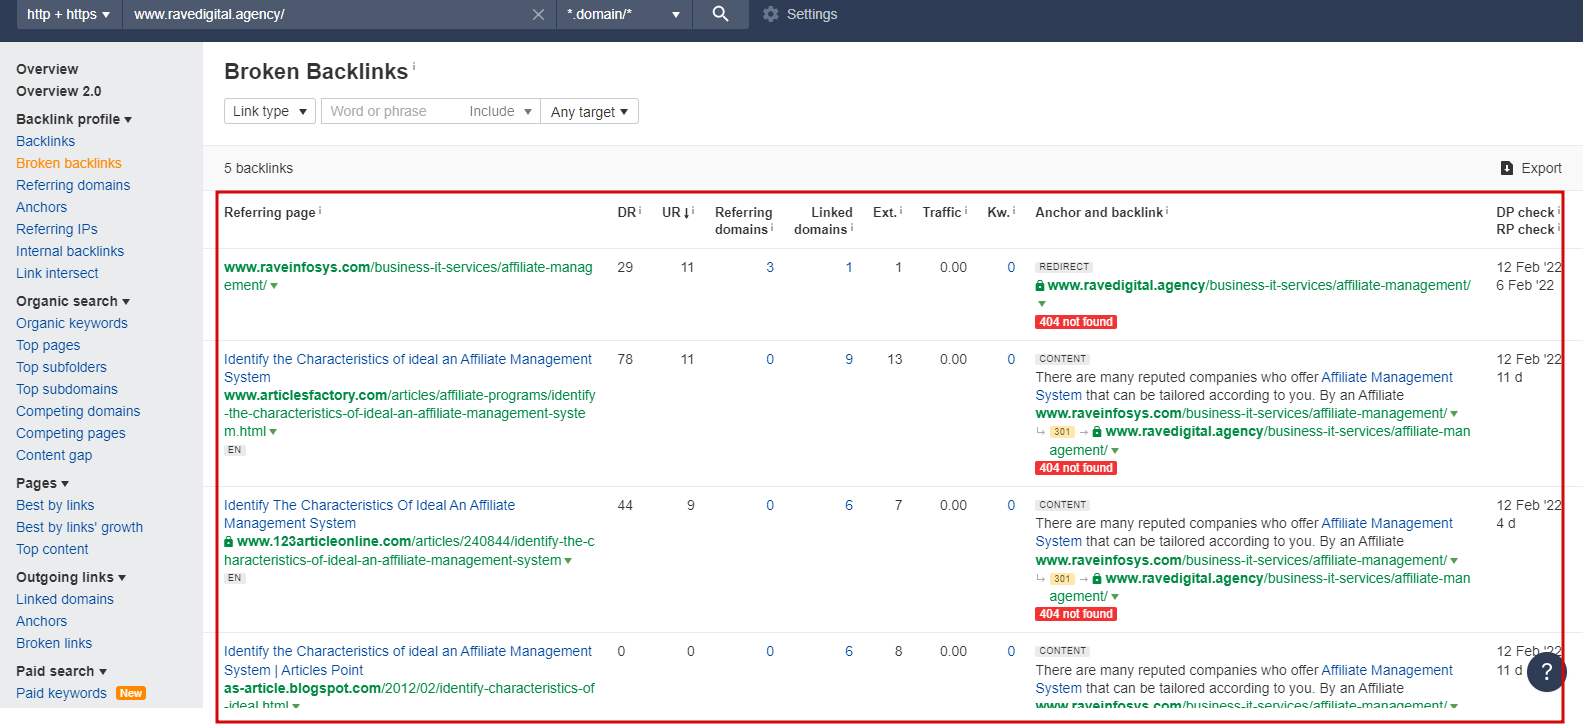1583x724 pixels.
Task: Open Anchors under Backlink profile
Action: (x=42, y=207)
